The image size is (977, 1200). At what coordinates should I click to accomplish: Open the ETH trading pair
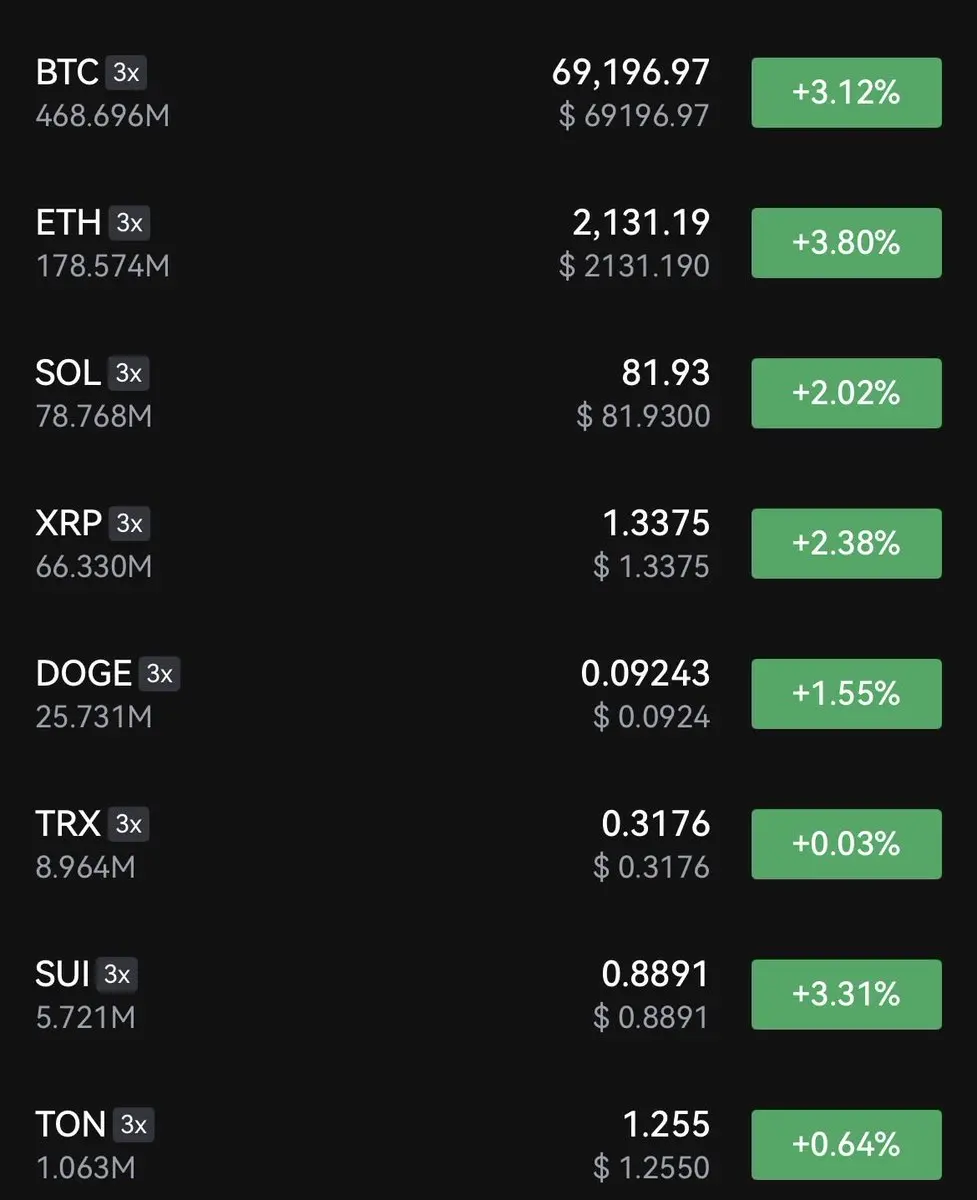coord(68,223)
